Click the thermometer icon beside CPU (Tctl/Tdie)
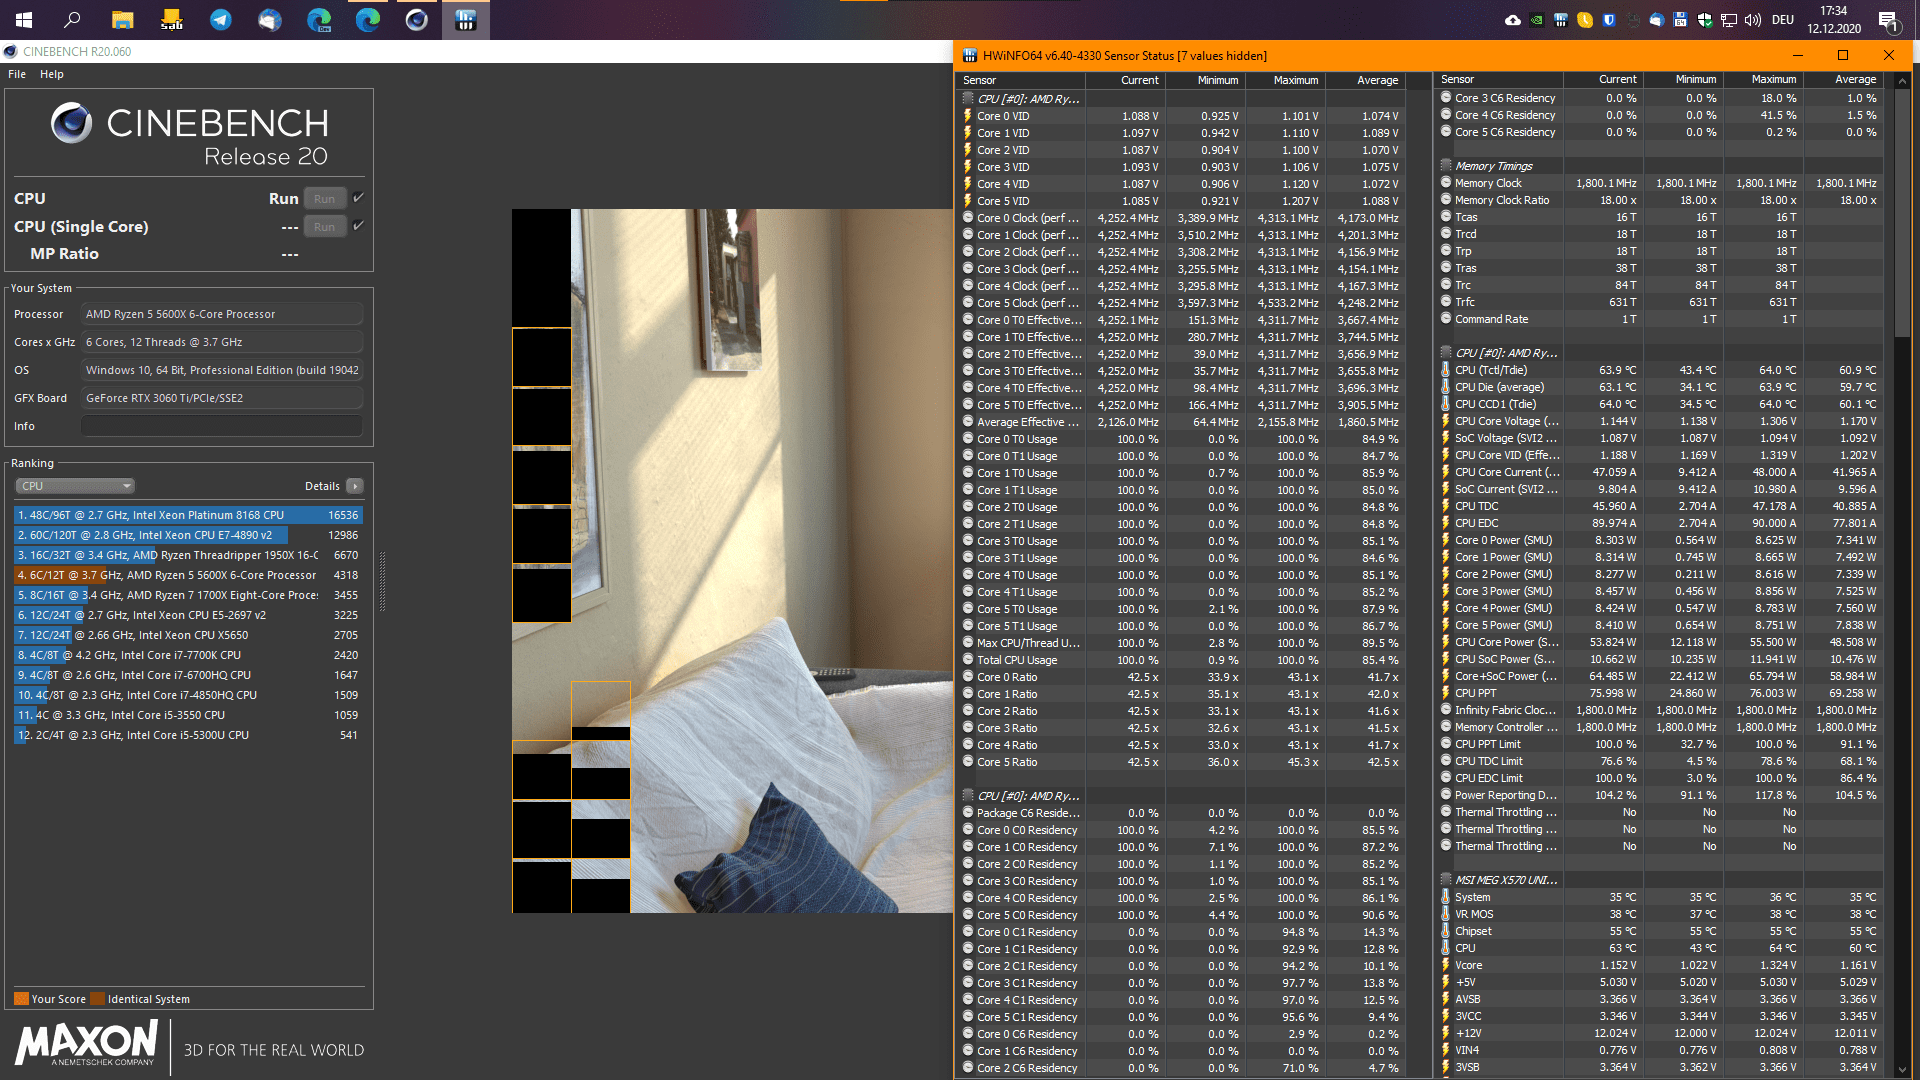This screenshot has height=1080, width=1920. click(1445, 370)
